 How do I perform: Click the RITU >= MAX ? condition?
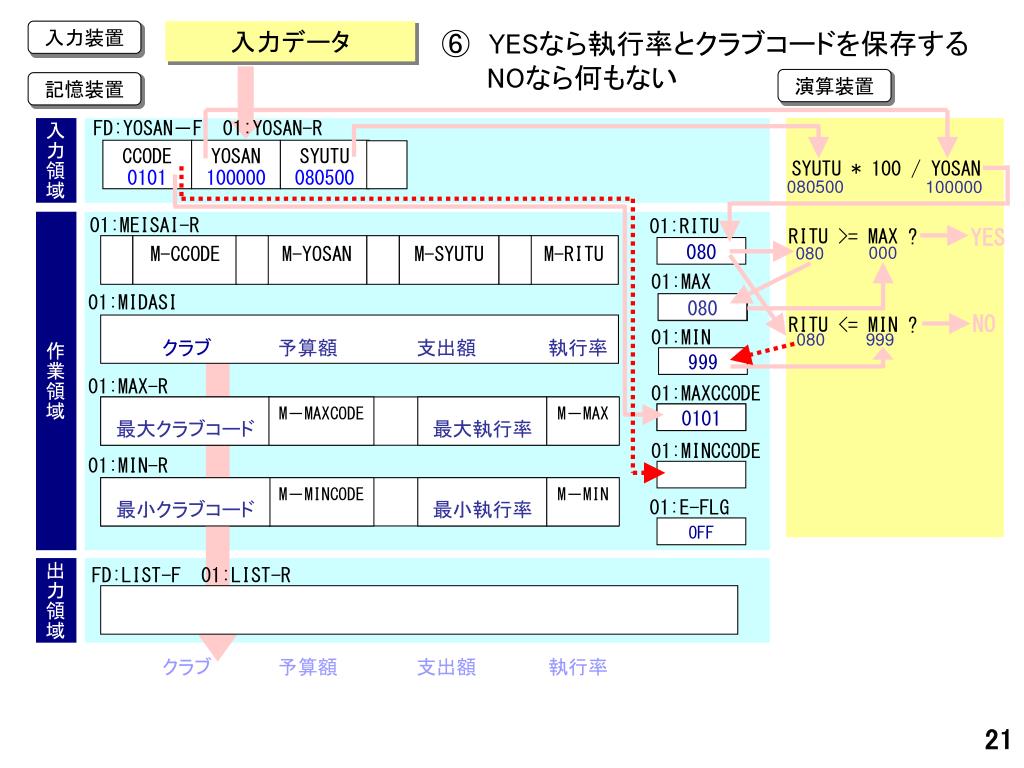852,236
